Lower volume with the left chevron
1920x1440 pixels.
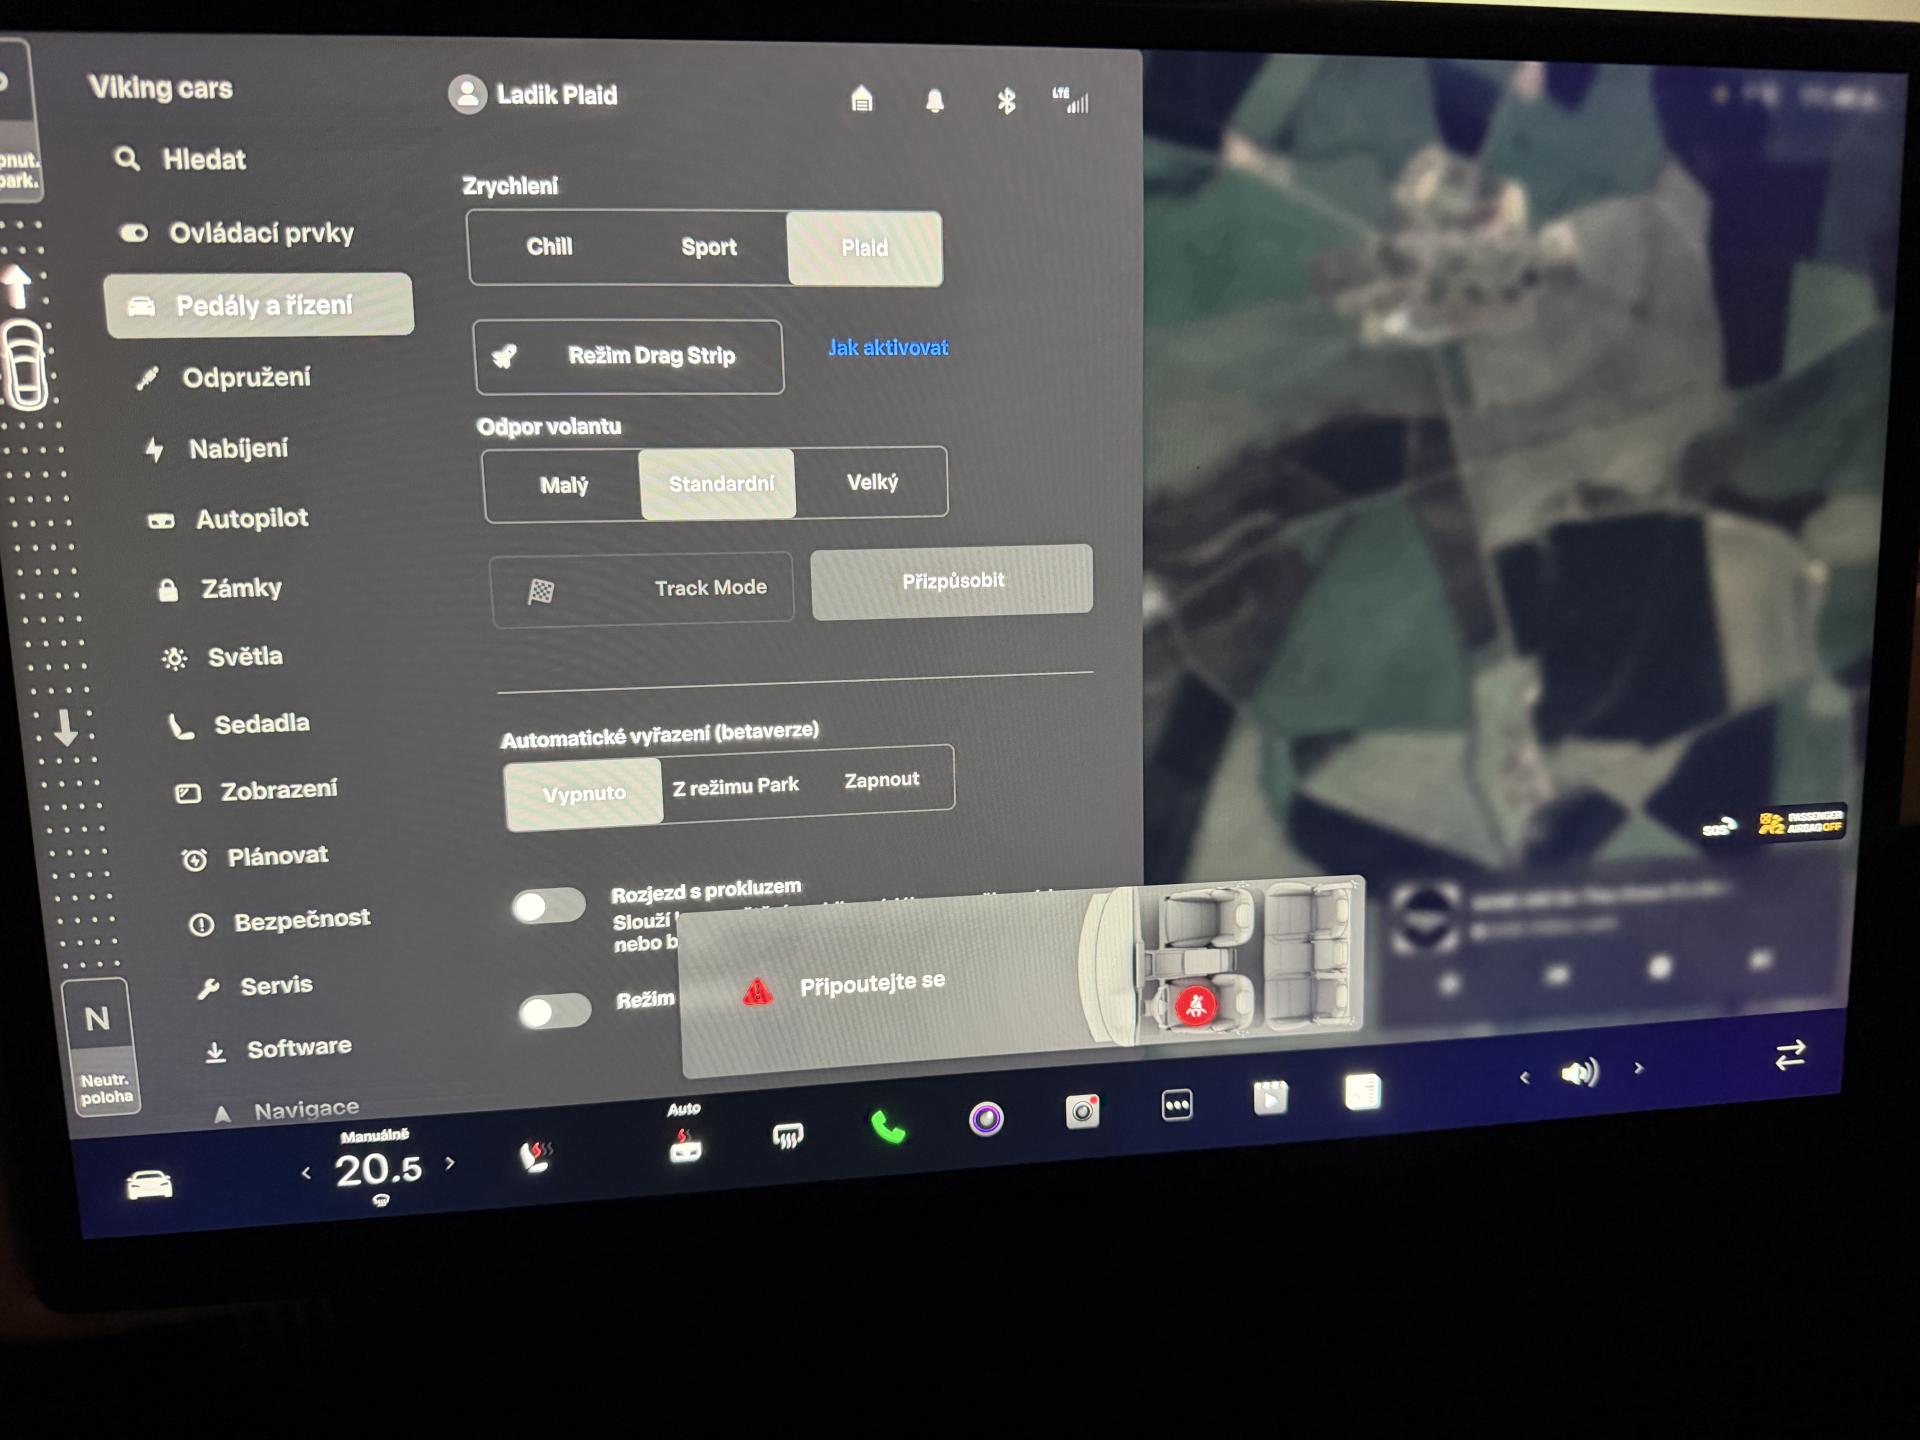[x=1524, y=1077]
